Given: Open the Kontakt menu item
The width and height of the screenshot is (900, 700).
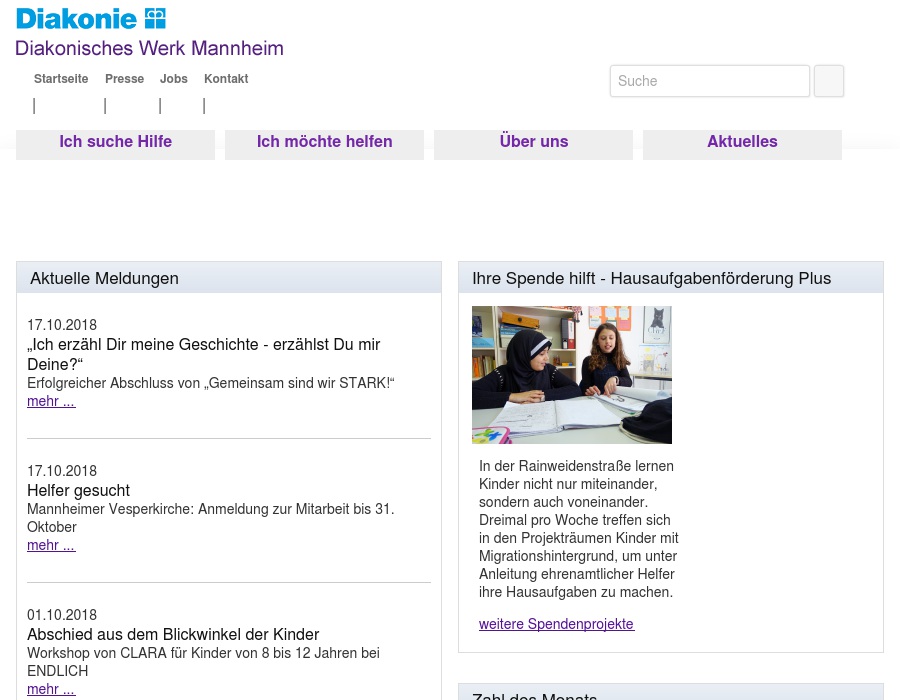Looking at the screenshot, I should pos(226,79).
